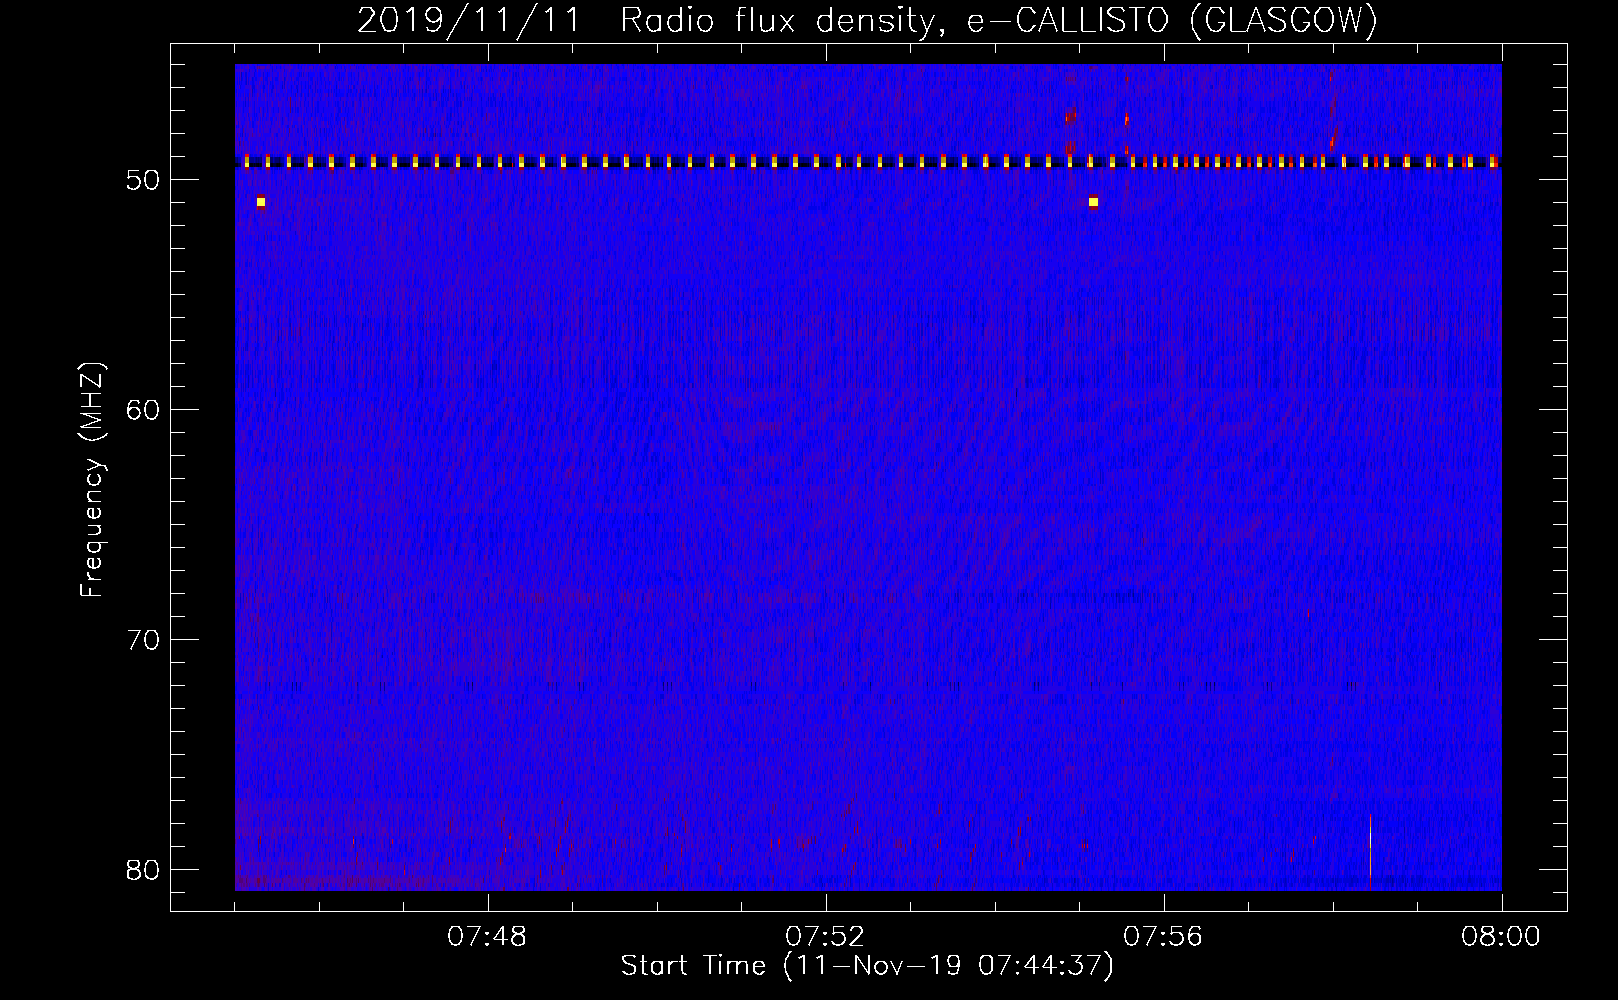
Task: Click the 07:56 time axis label
Action: tap(1163, 937)
